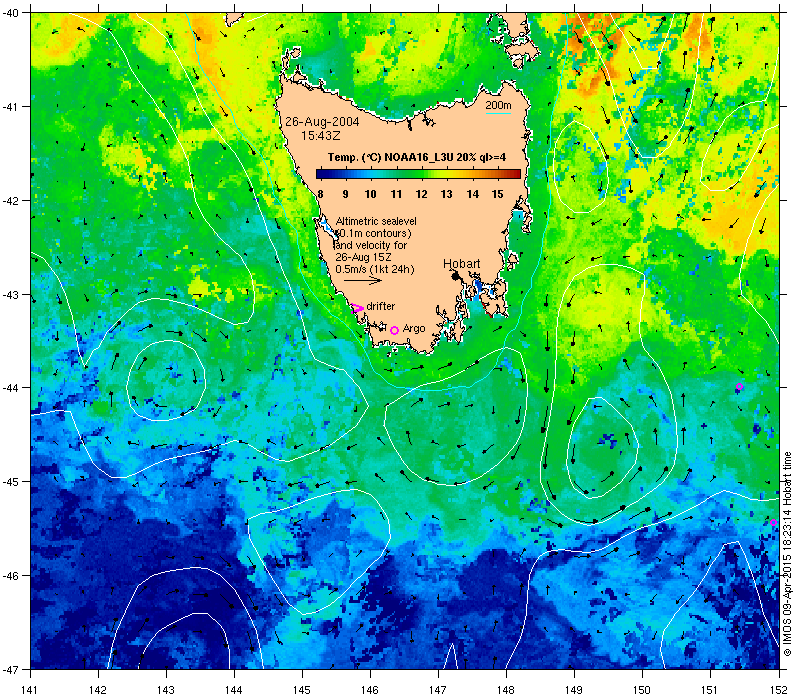Click the '200m' isobath legend label
This screenshot has height=700, width=800.
point(498,105)
